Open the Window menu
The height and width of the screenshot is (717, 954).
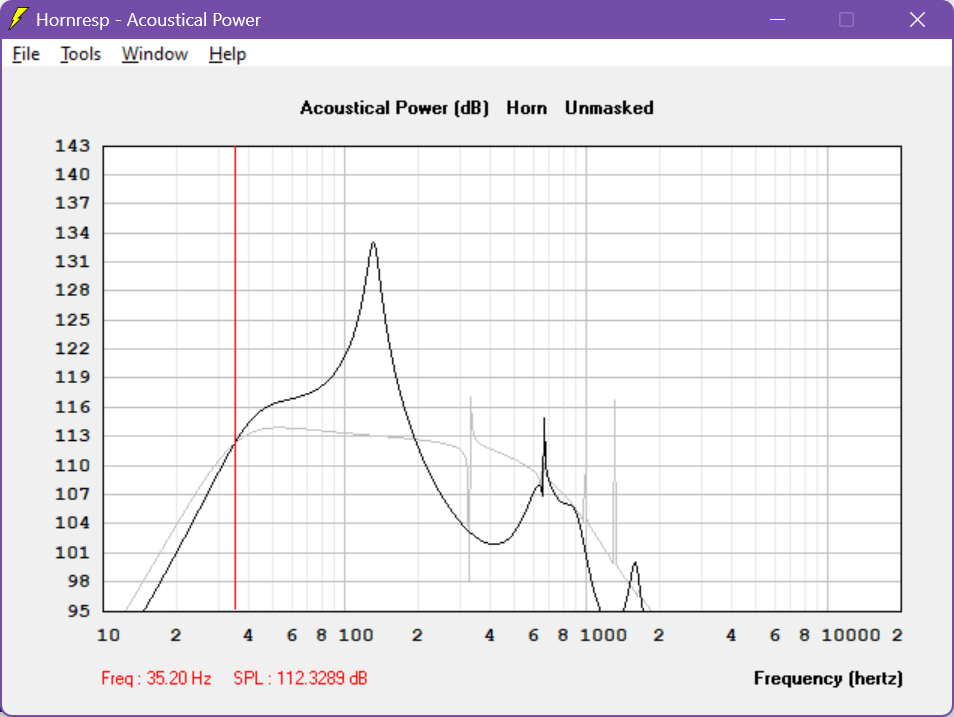155,54
